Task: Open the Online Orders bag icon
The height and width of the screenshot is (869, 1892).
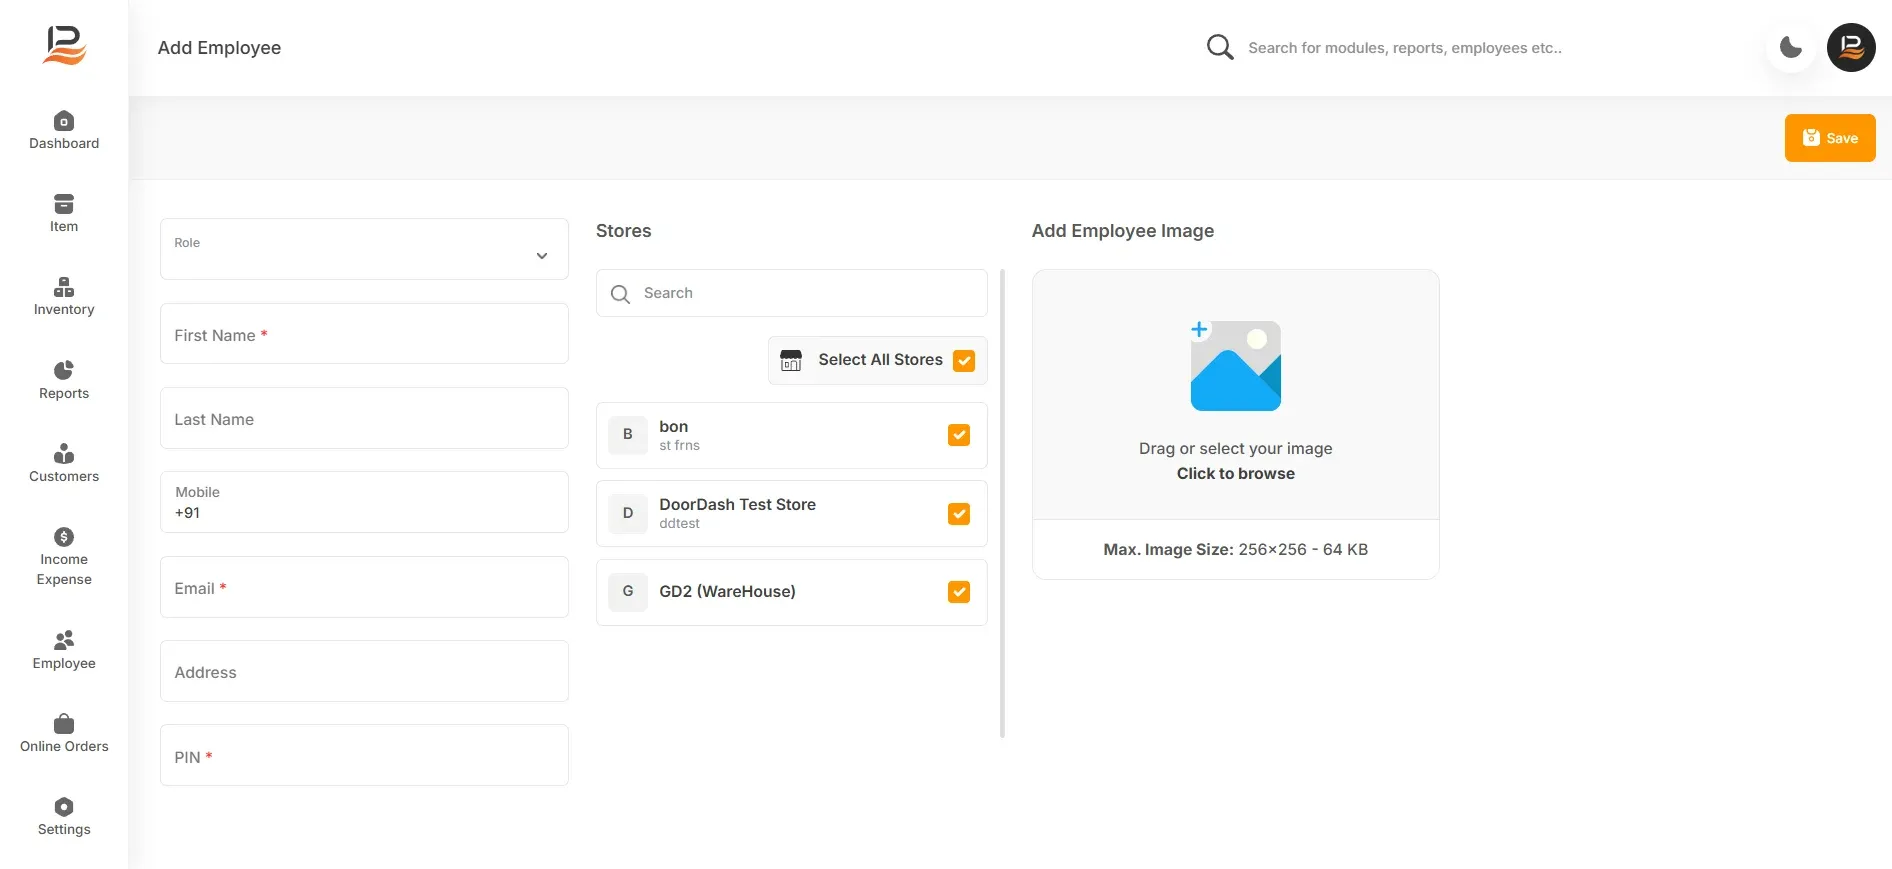Action: tap(64, 723)
